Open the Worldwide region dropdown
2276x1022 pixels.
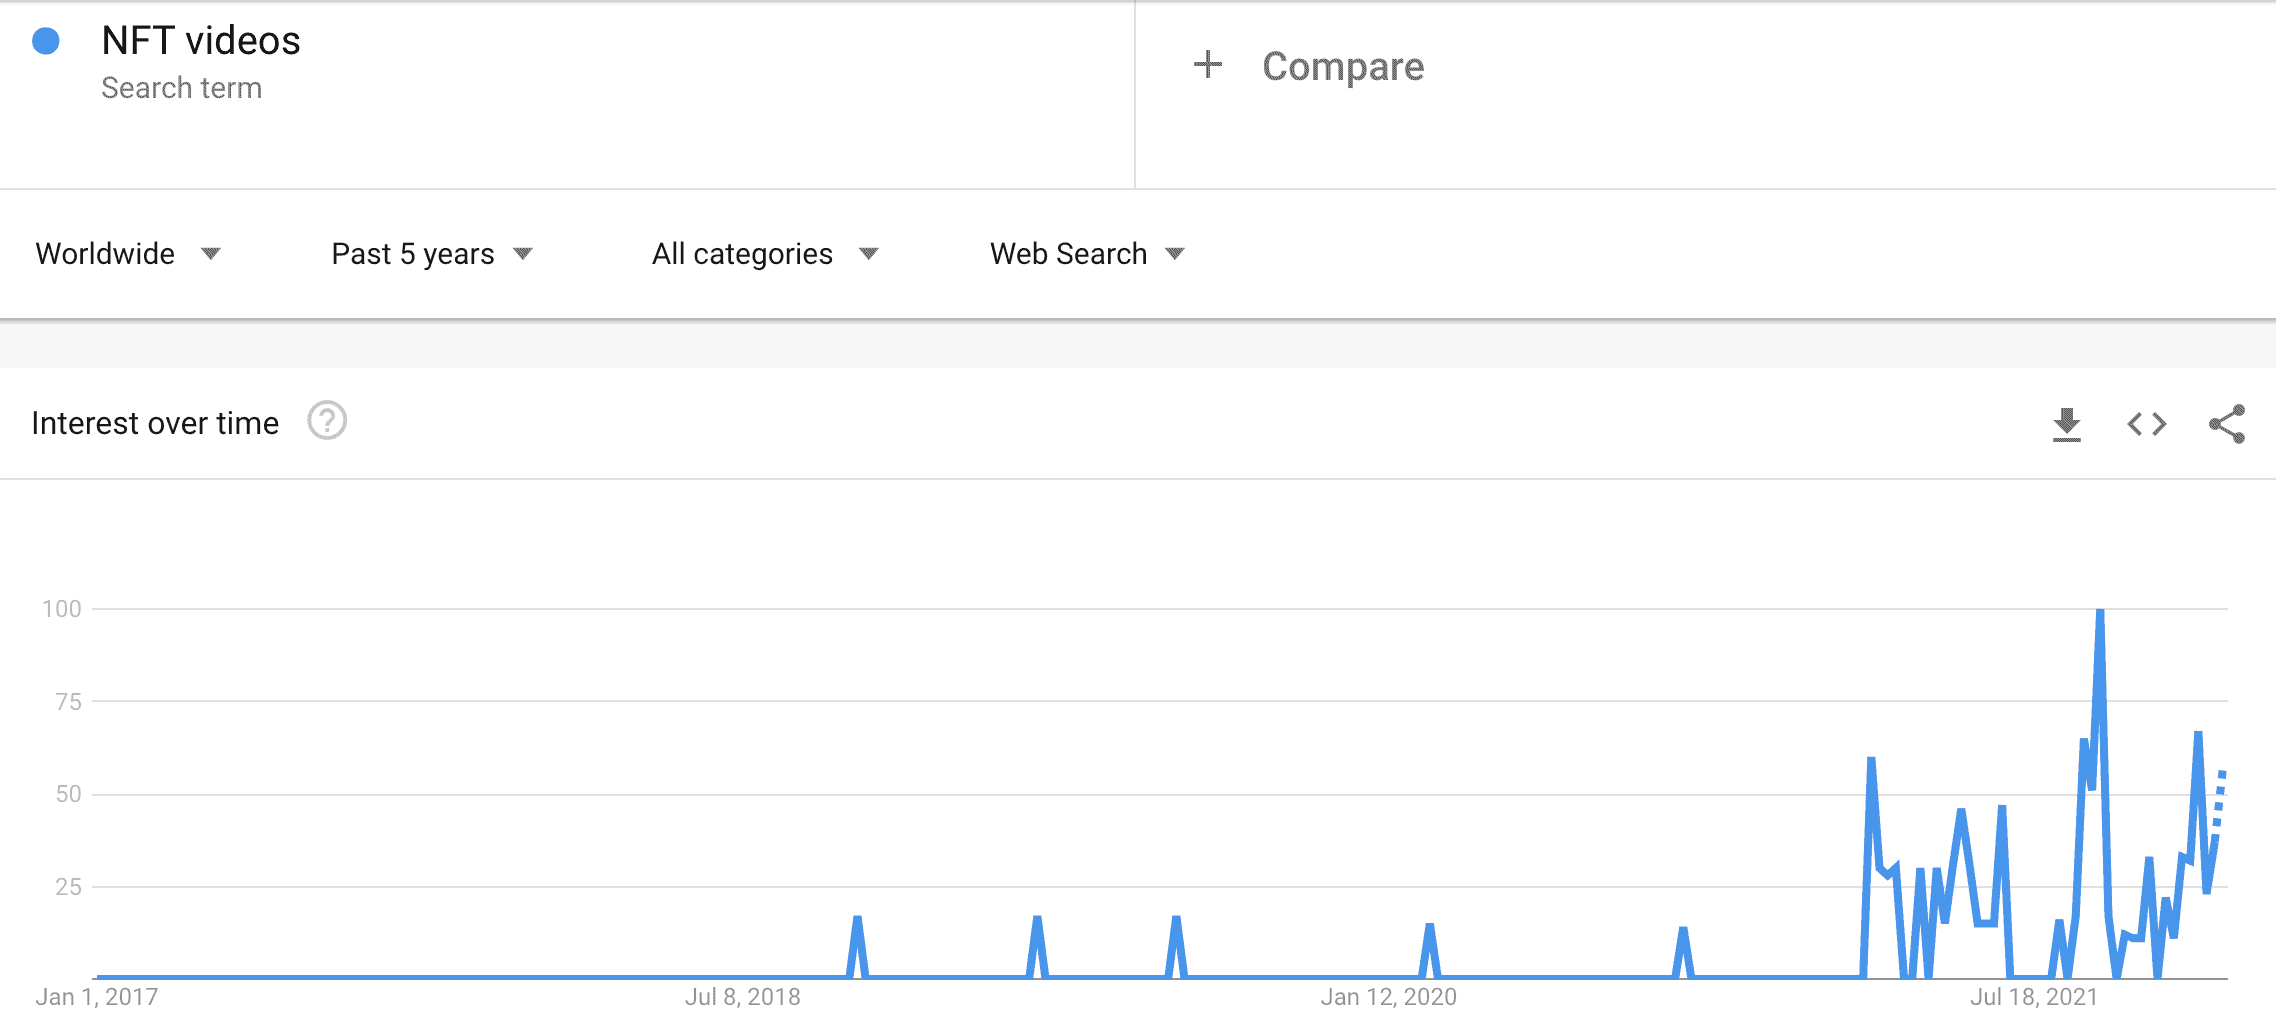(x=129, y=254)
